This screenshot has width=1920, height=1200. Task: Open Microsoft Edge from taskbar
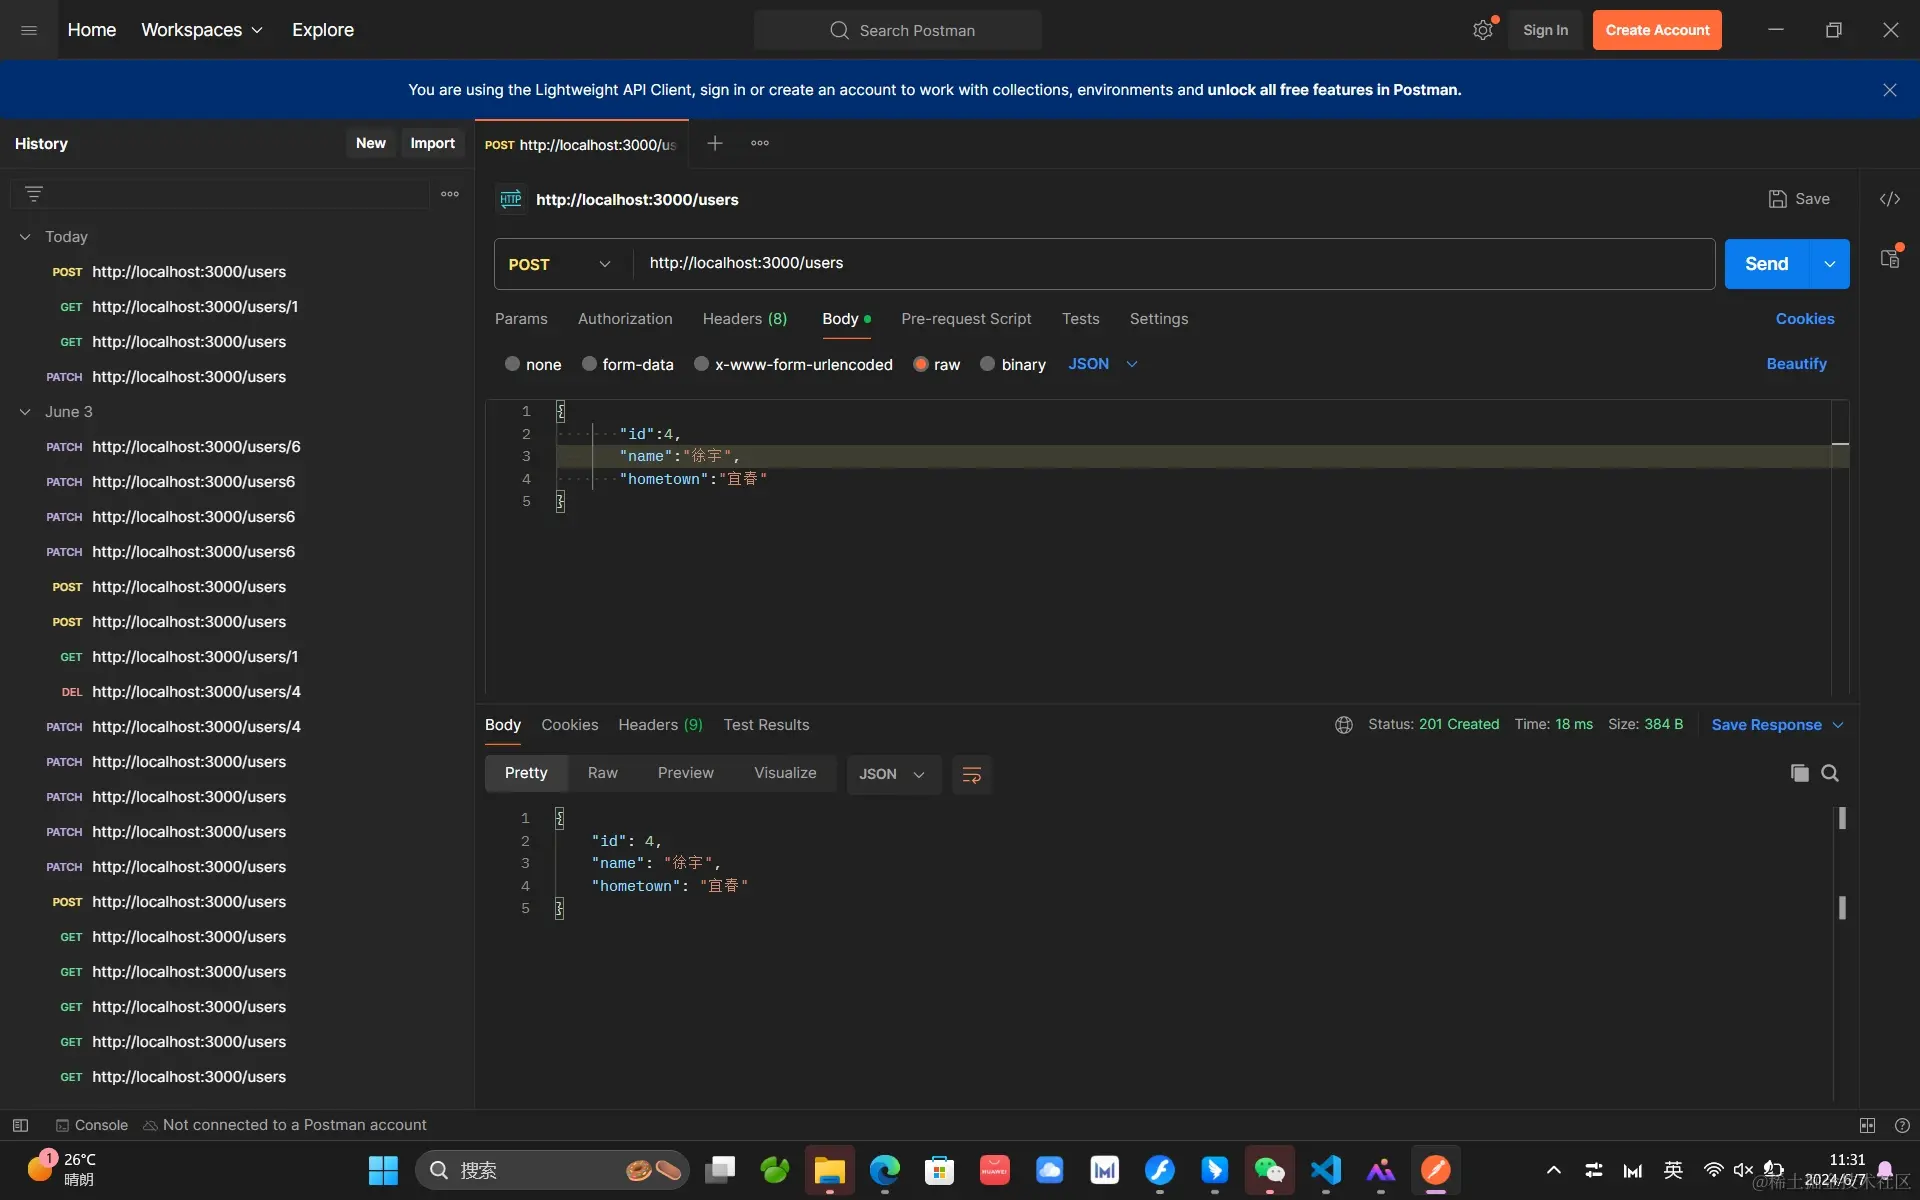(x=885, y=1170)
